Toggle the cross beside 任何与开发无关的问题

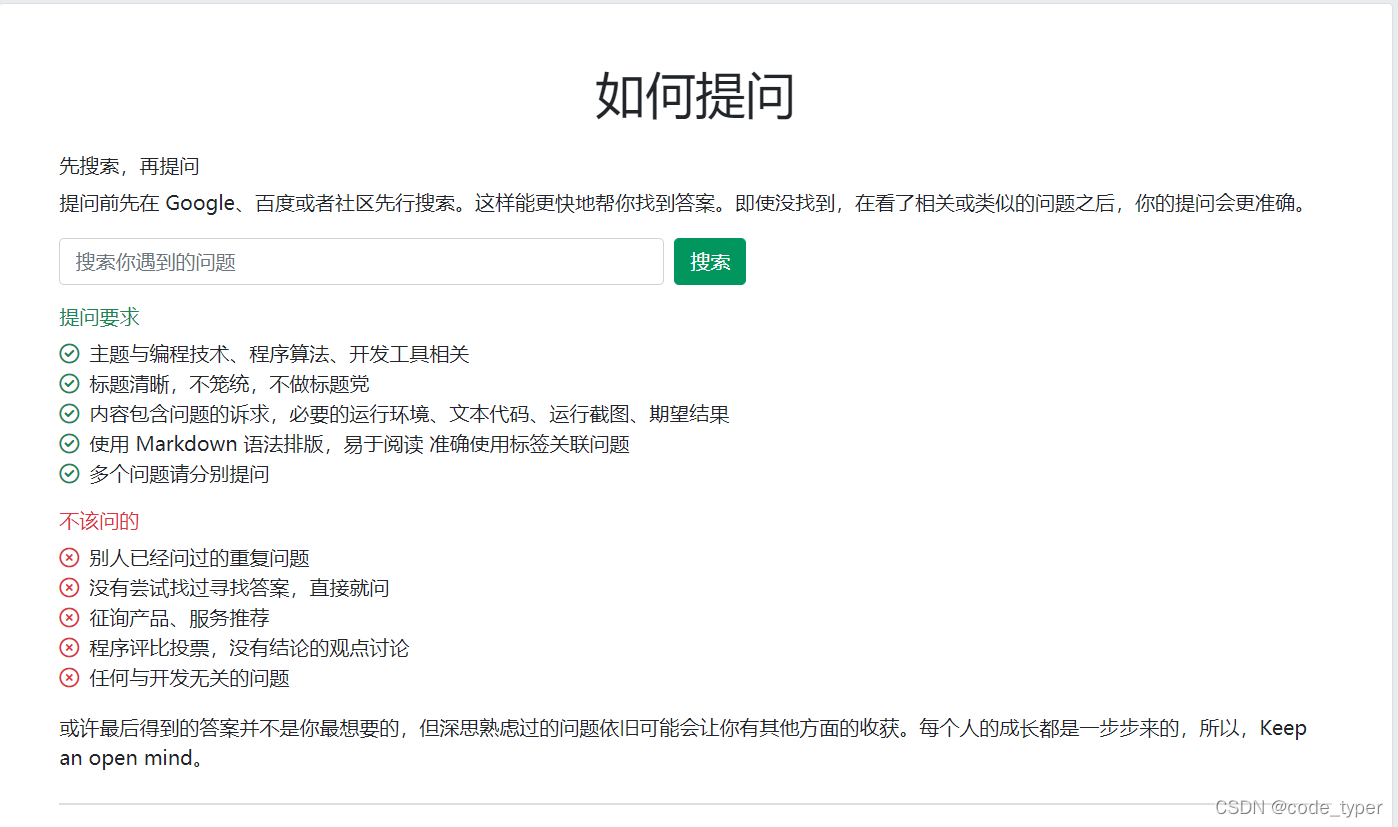coord(69,678)
